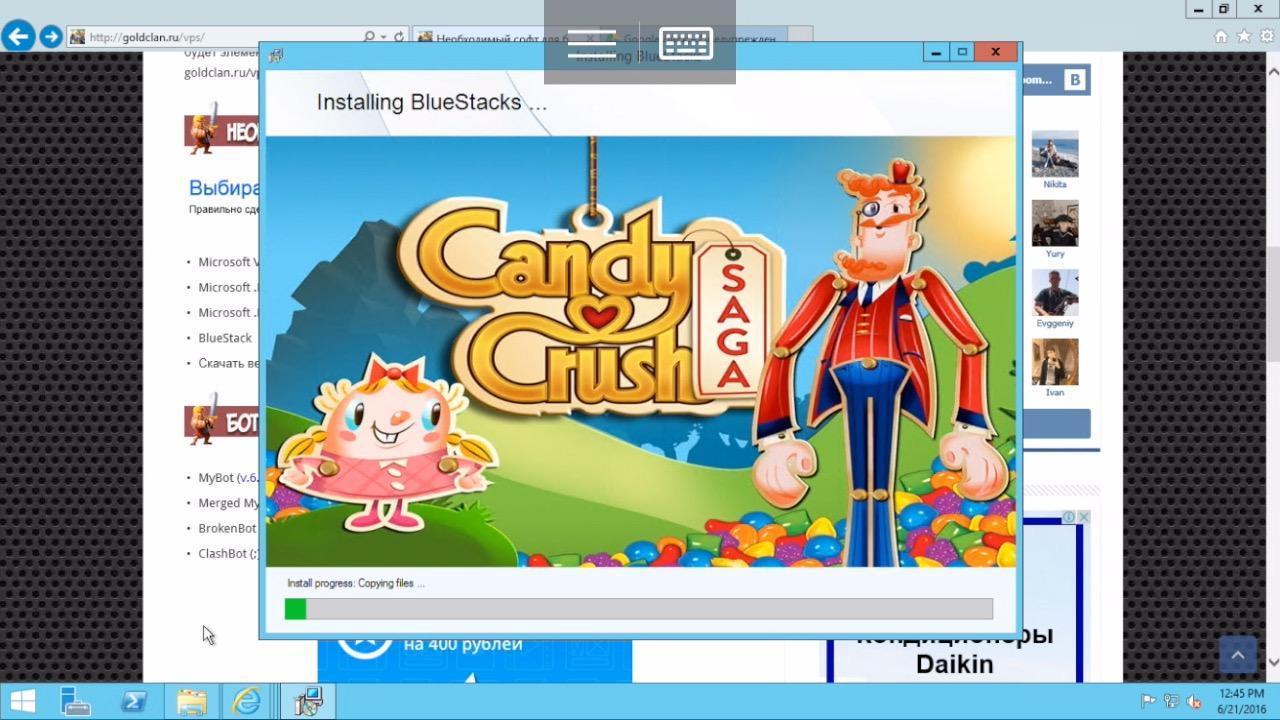Close the BlueStacks installer window

[x=996, y=52]
